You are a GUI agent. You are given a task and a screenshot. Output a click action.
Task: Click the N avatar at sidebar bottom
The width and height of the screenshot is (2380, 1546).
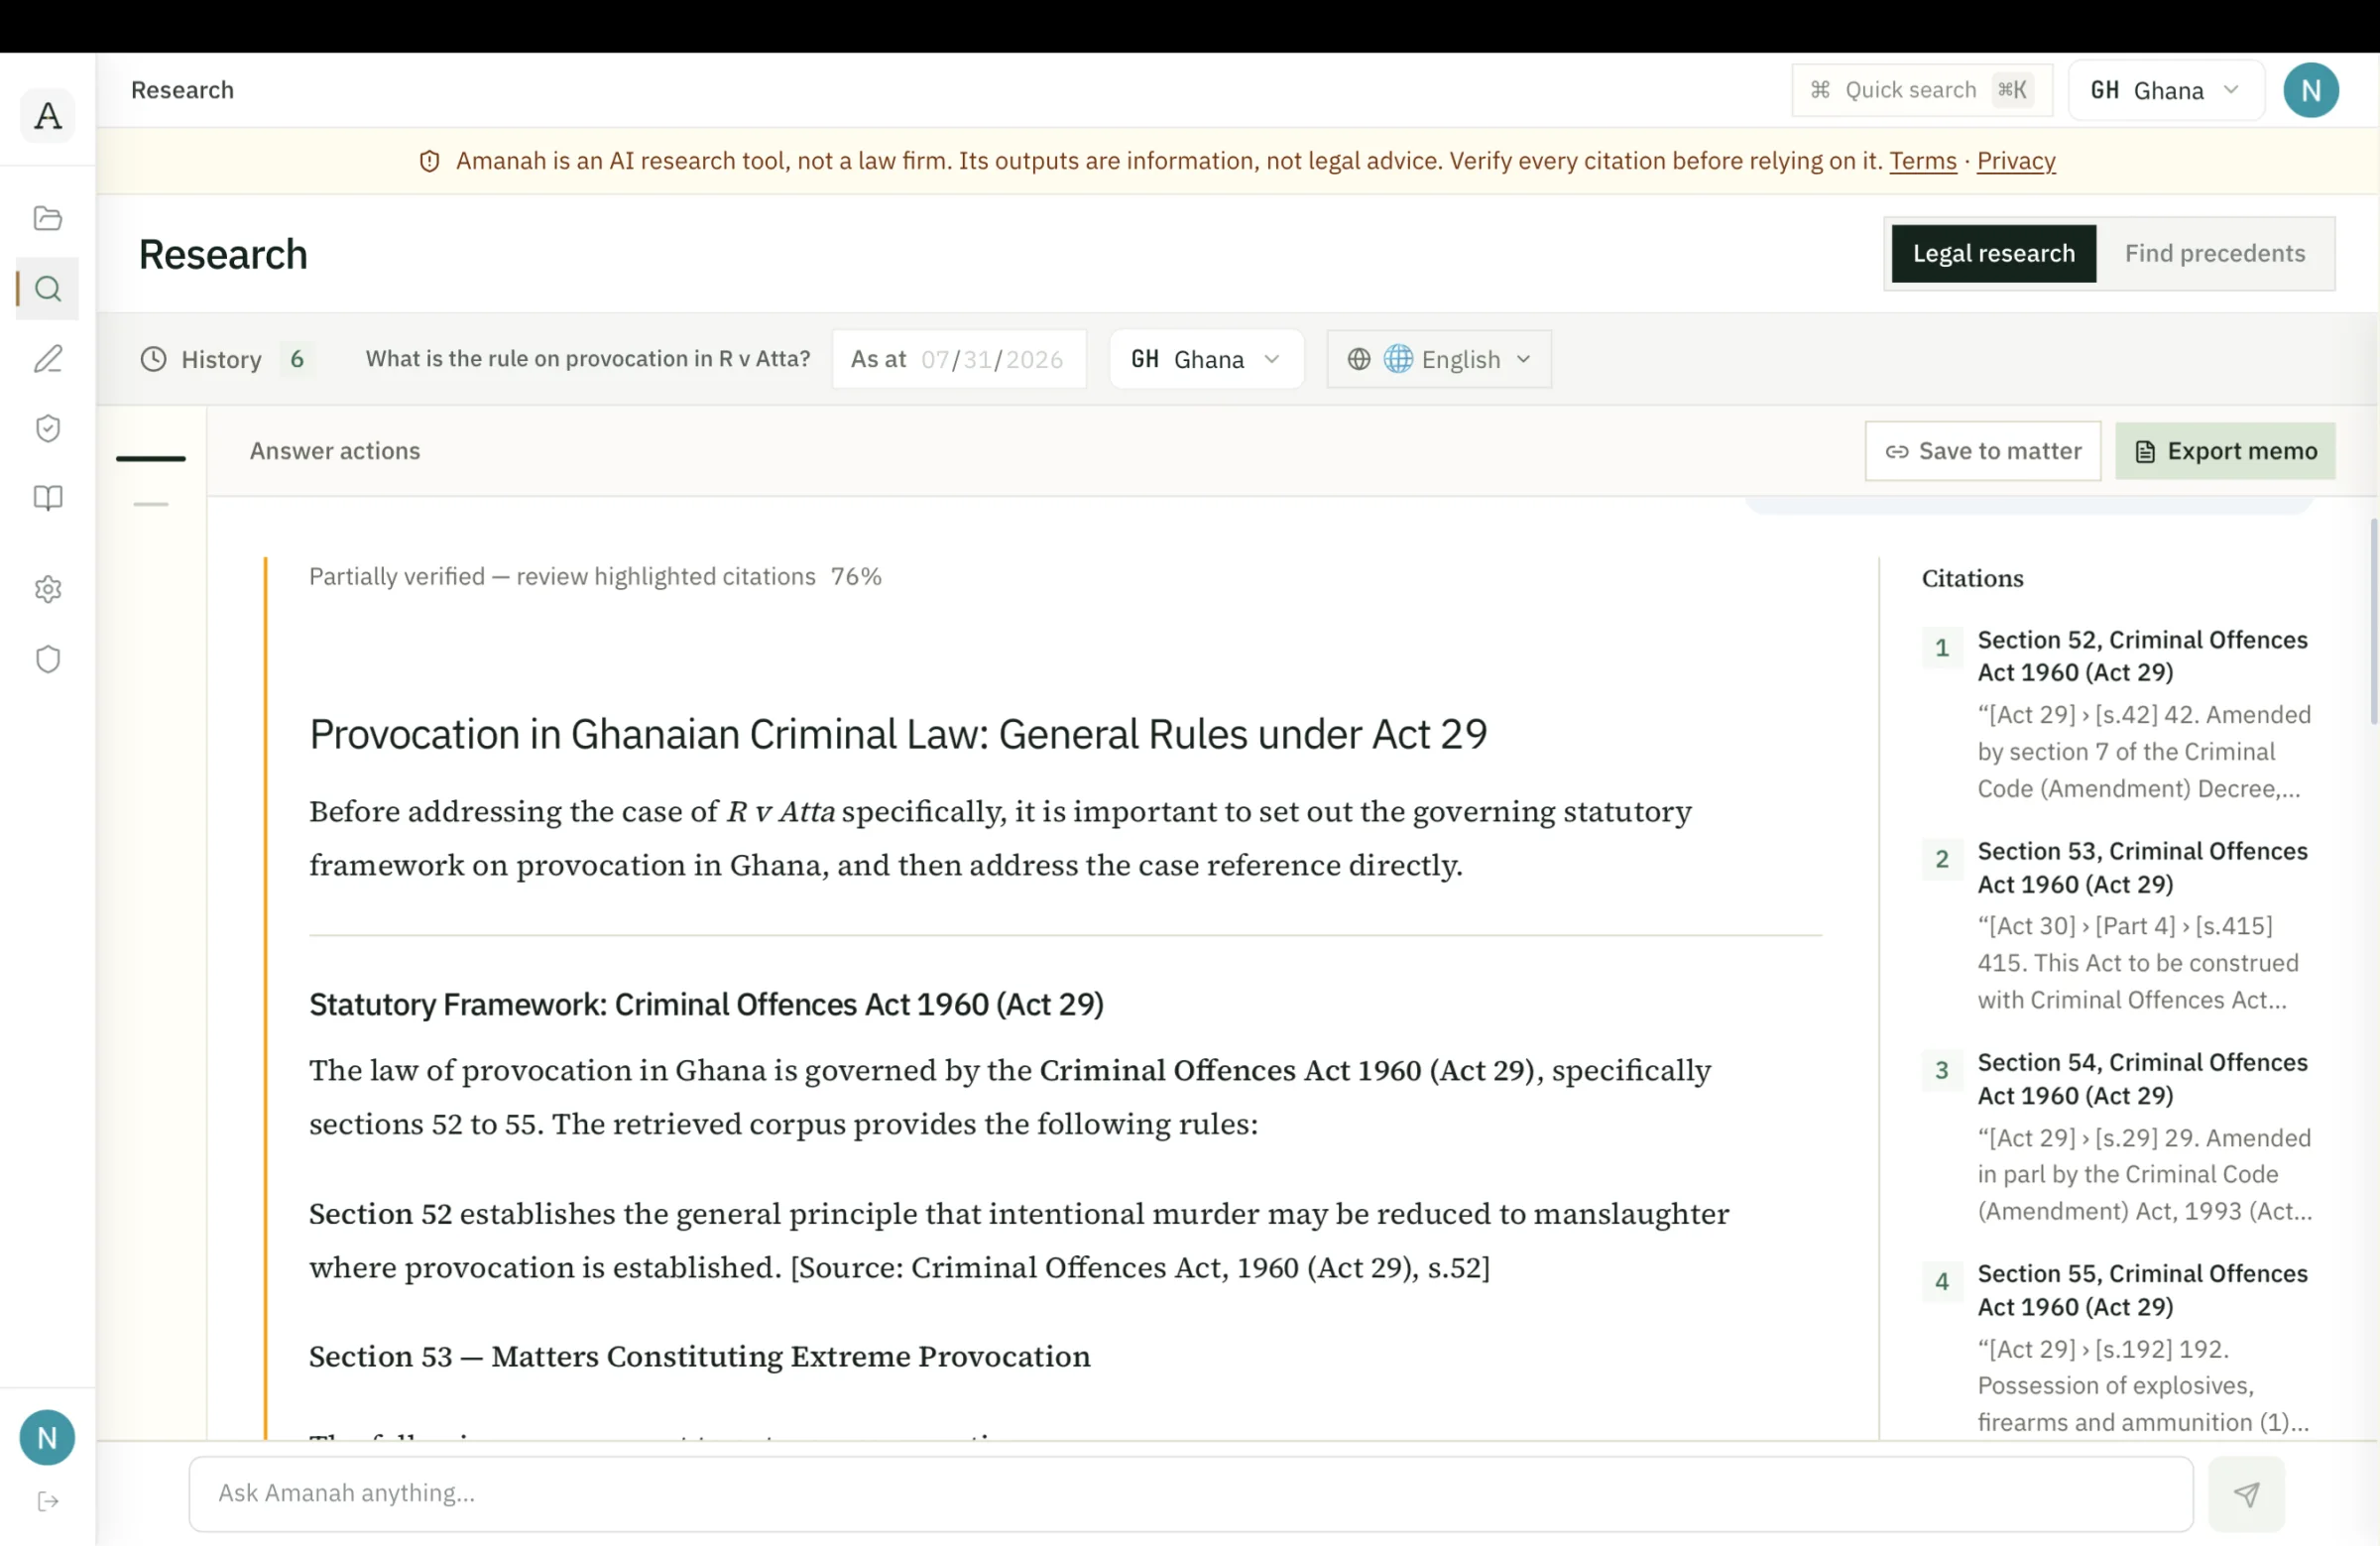point(47,1437)
